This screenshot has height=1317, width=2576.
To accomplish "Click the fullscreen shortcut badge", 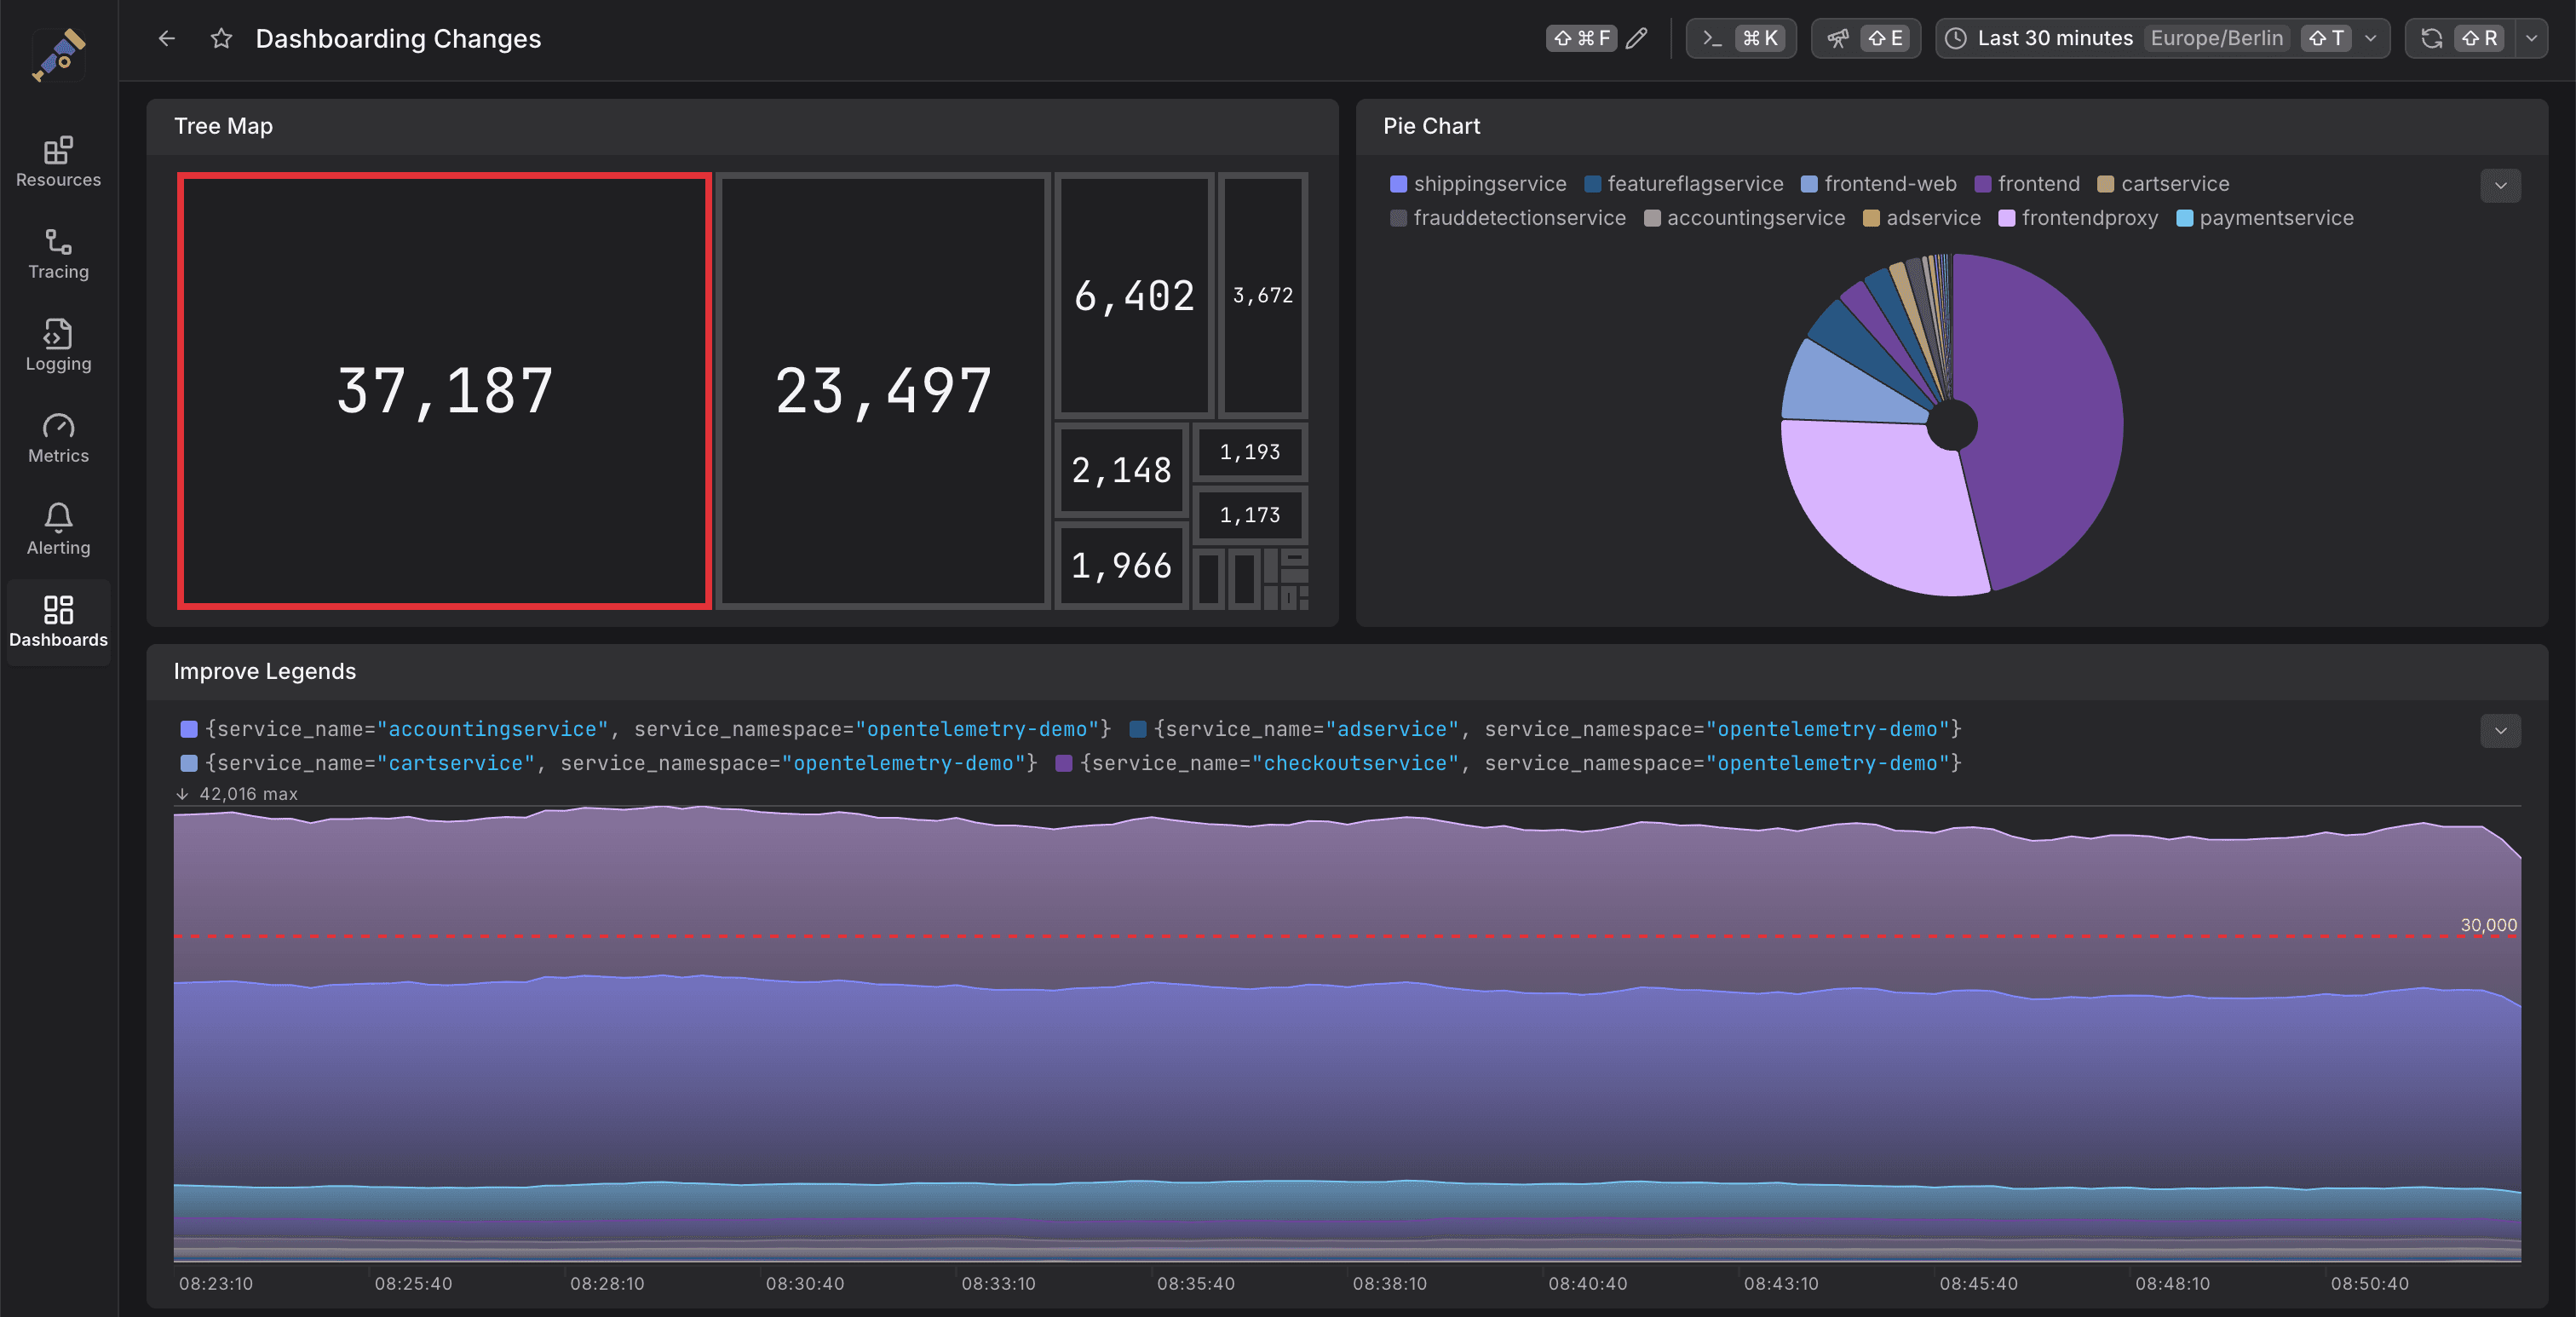I will (1581, 38).
